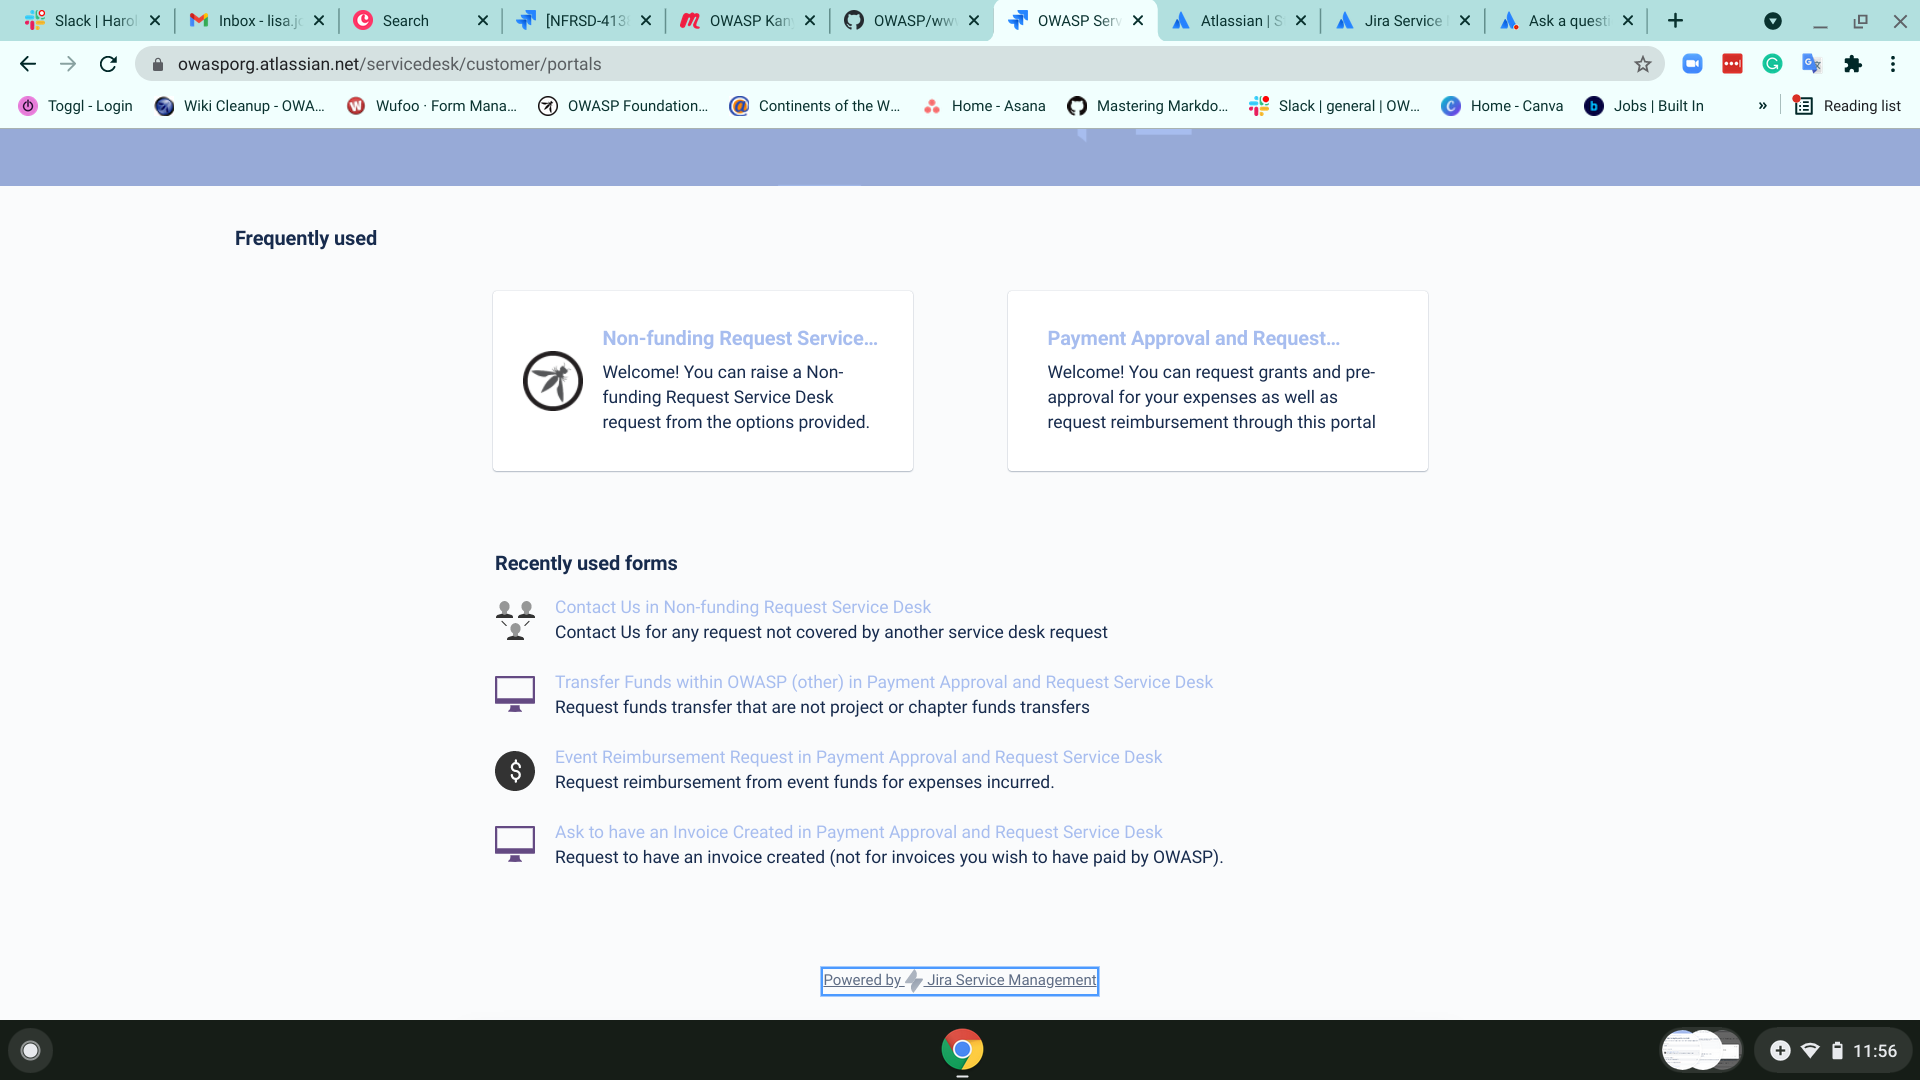Open the tab search dropdown arrow
Image resolution: width=1920 pixels, height=1080 pixels.
[1773, 20]
